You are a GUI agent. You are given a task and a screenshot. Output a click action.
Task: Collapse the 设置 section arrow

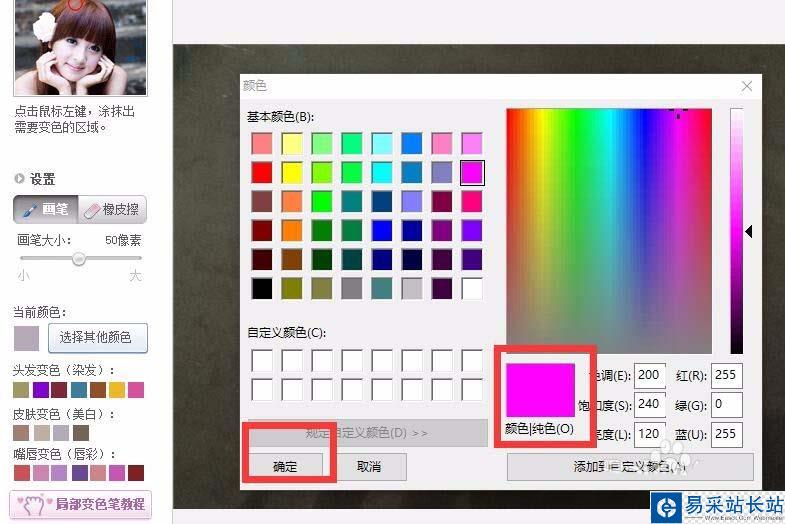click(x=20, y=179)
